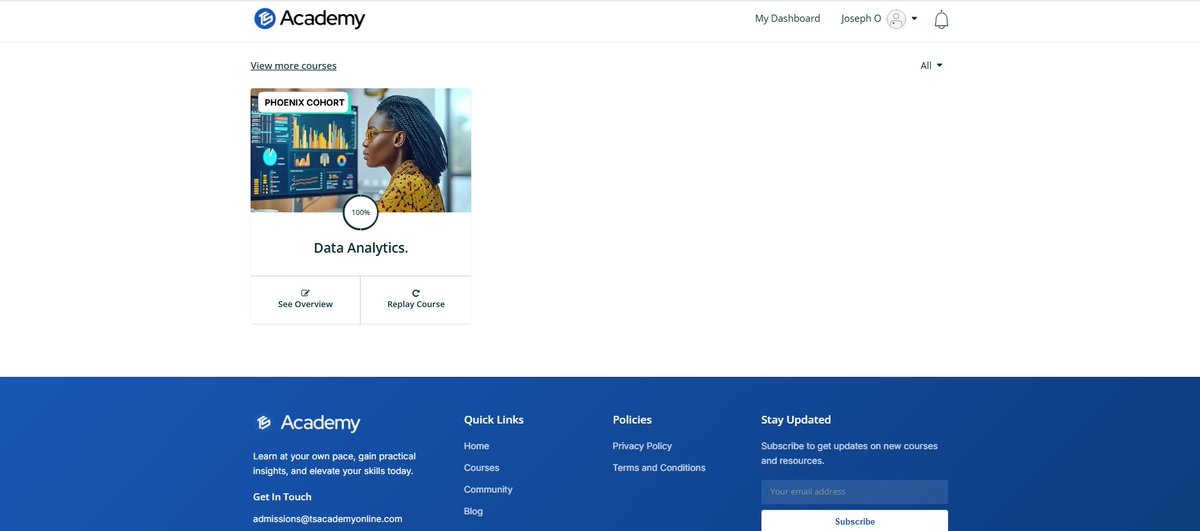Click the Policies footer heading
1200x531 pixels.
(x=632, y=420)
